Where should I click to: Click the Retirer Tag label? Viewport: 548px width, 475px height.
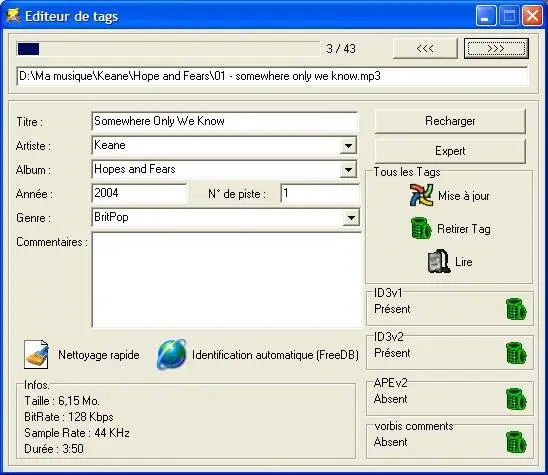464,229
